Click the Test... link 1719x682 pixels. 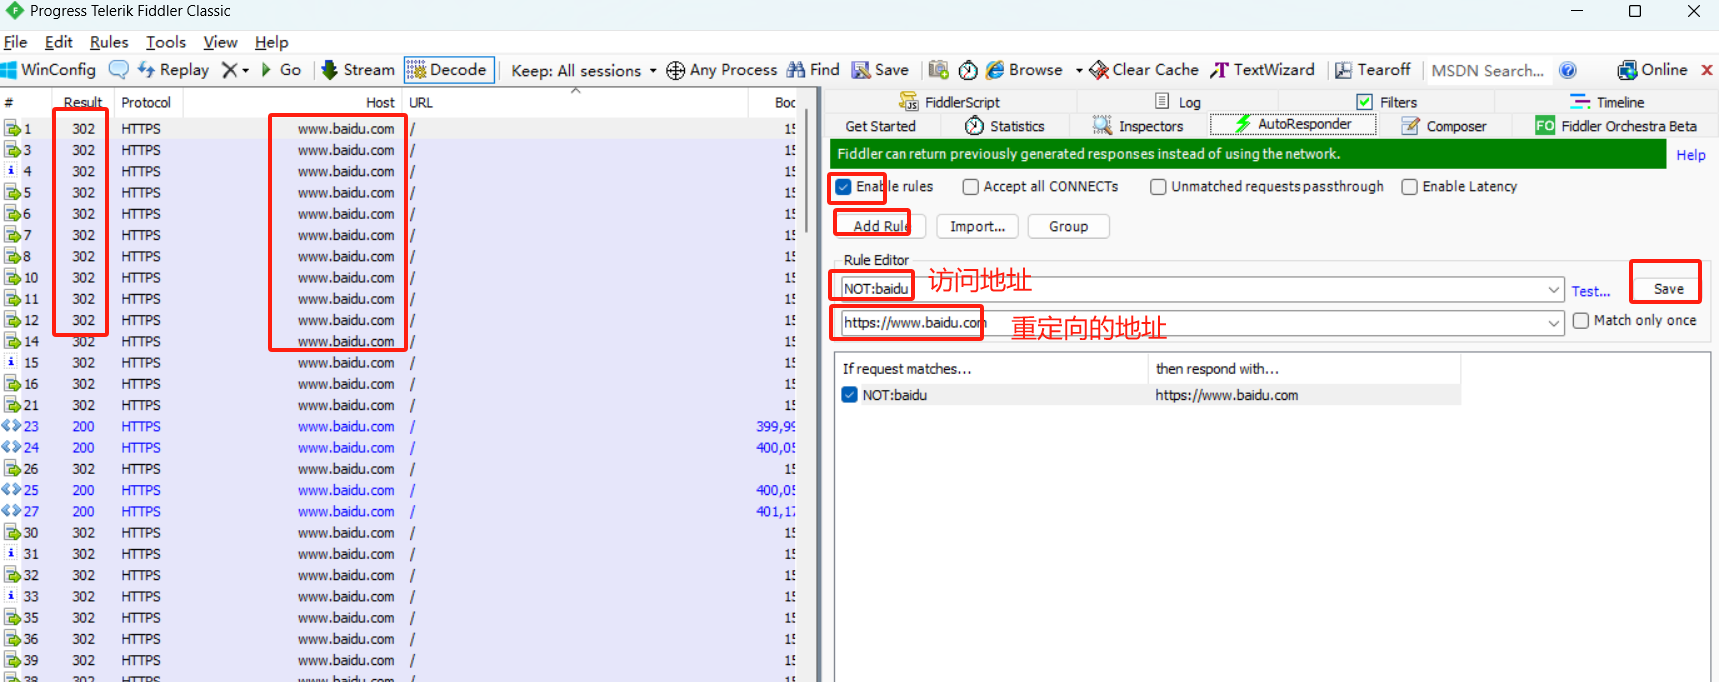pos(1590,291)
